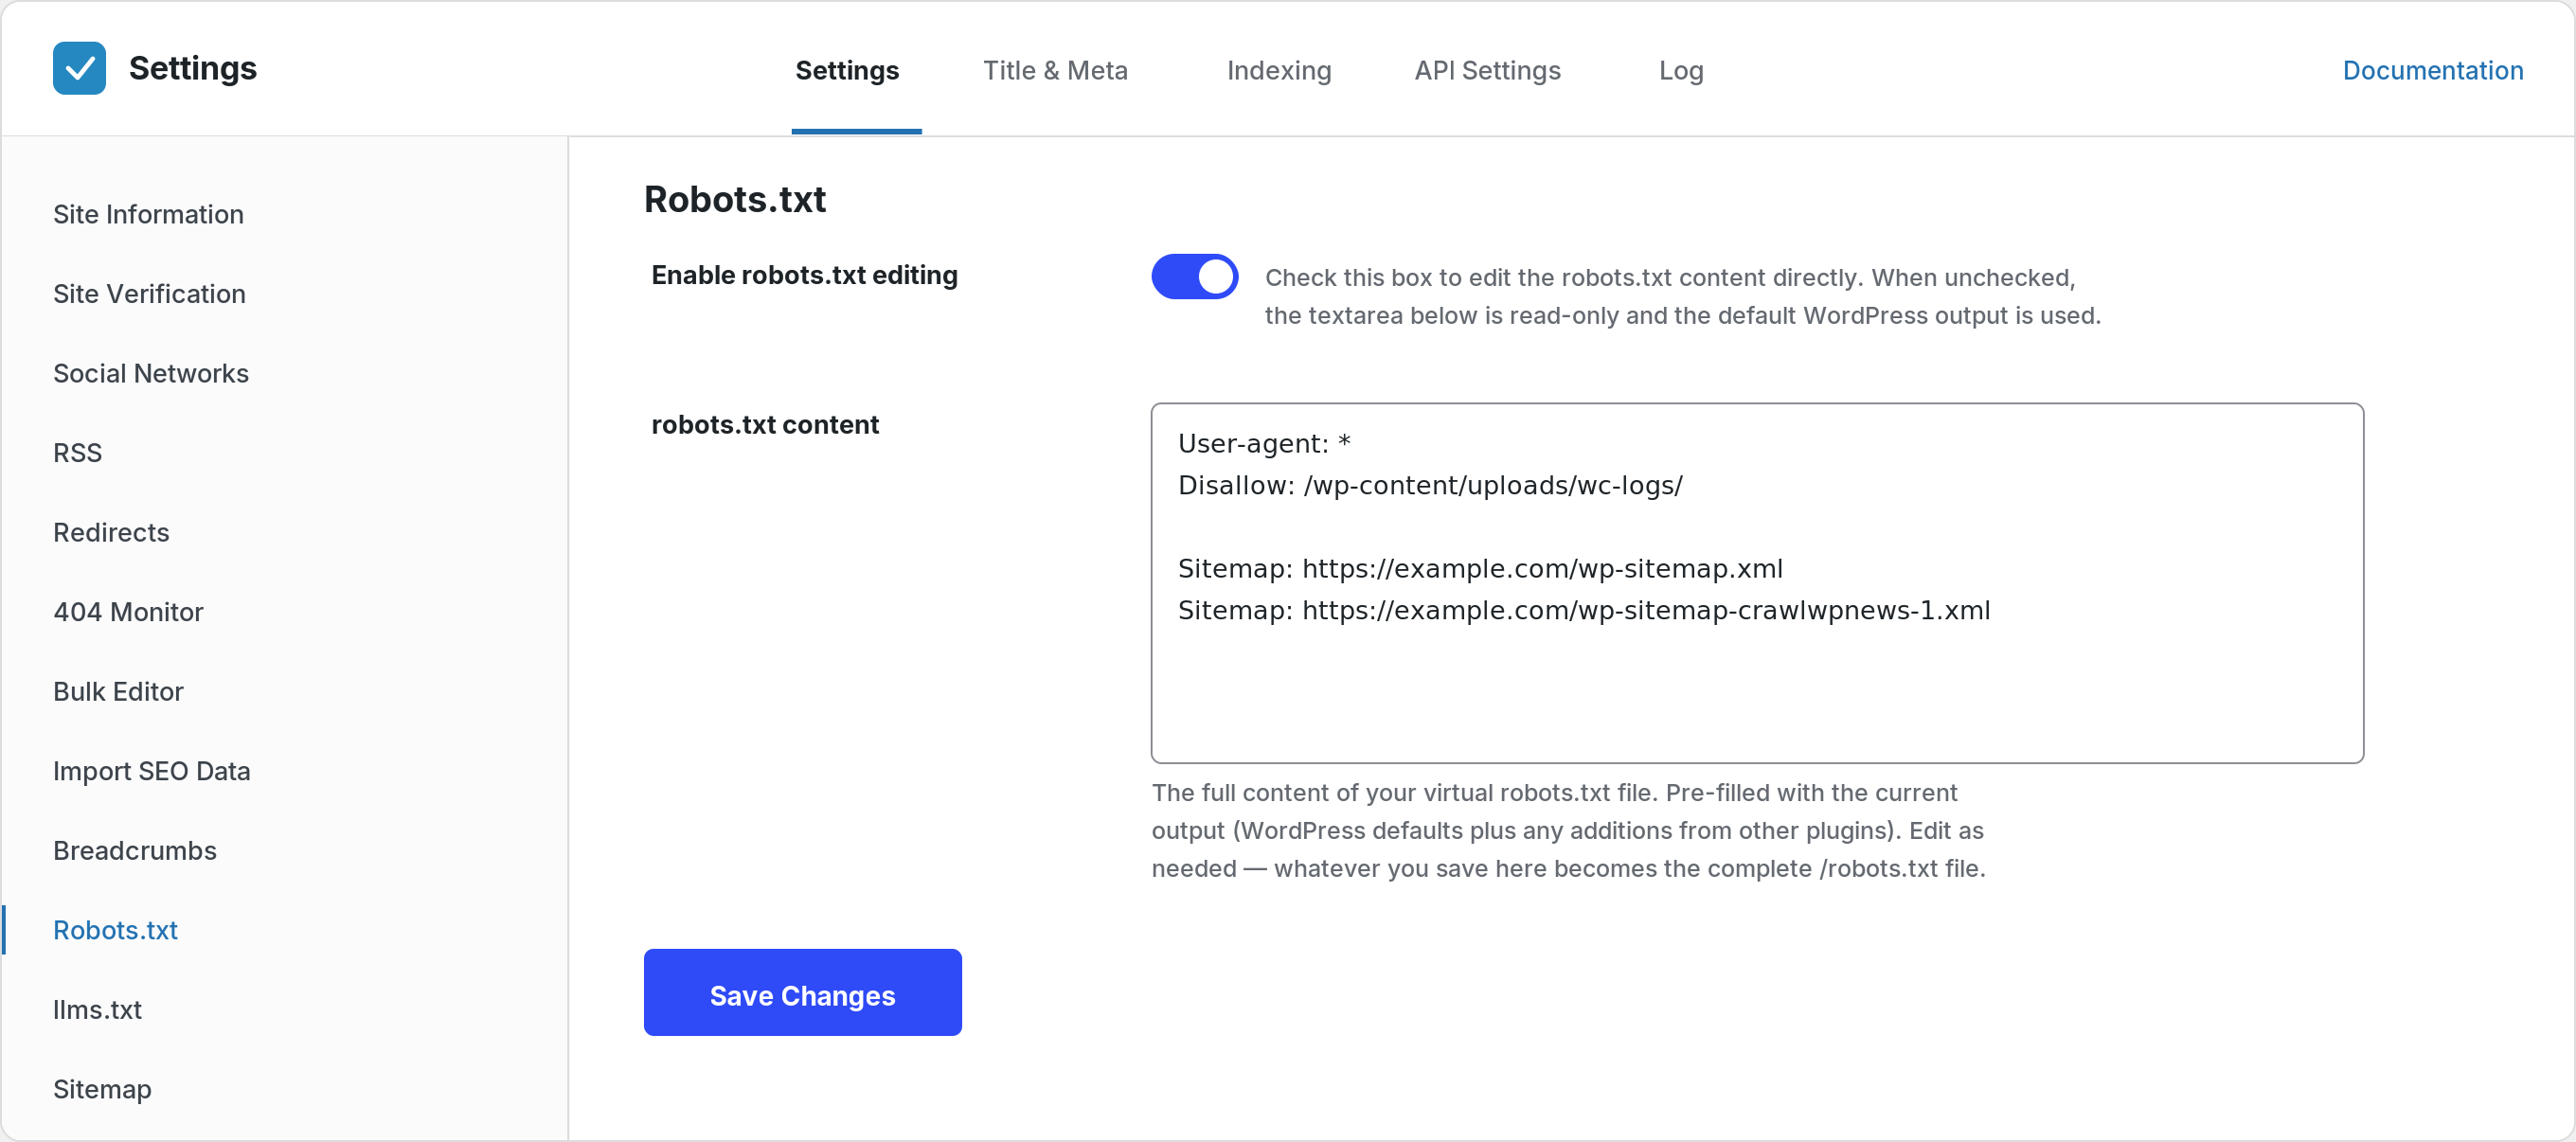This screenshot has height=1142, width=2576.
Task: Open the Indexing tab
Action: (1279, 70)
